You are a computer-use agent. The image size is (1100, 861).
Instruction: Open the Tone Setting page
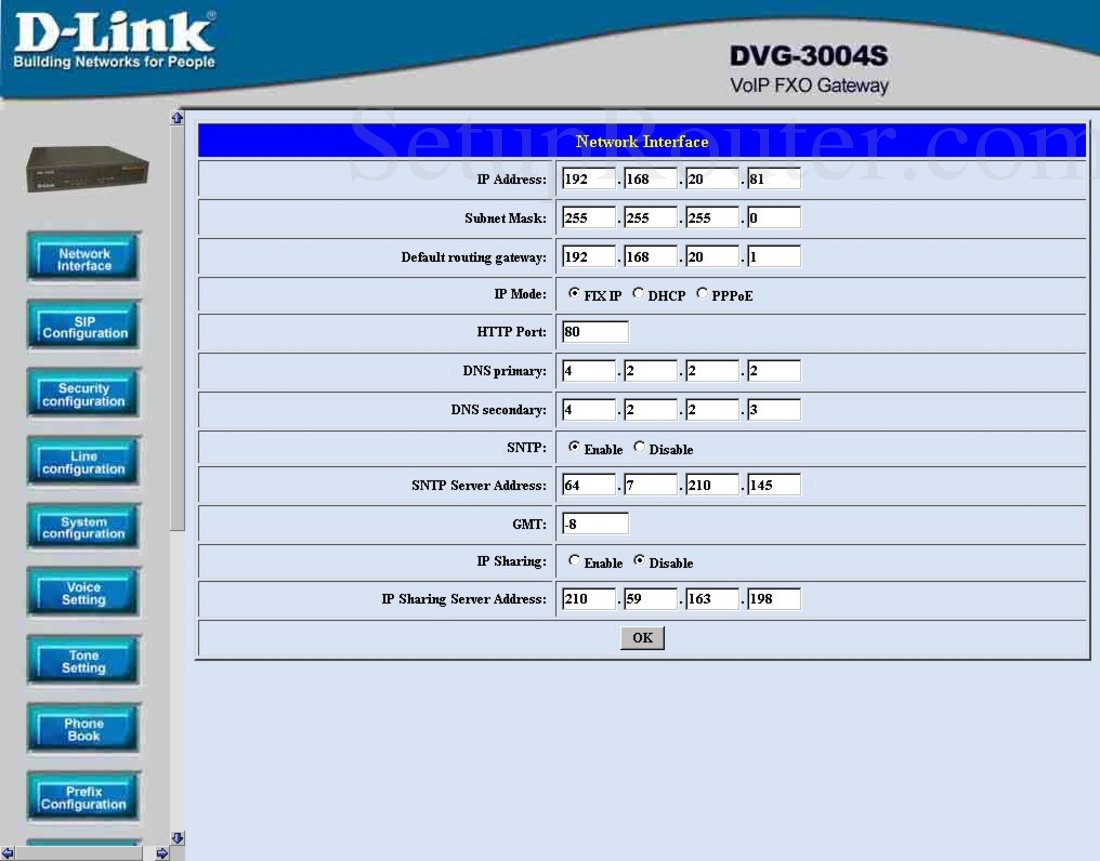[x=83, y=660]
